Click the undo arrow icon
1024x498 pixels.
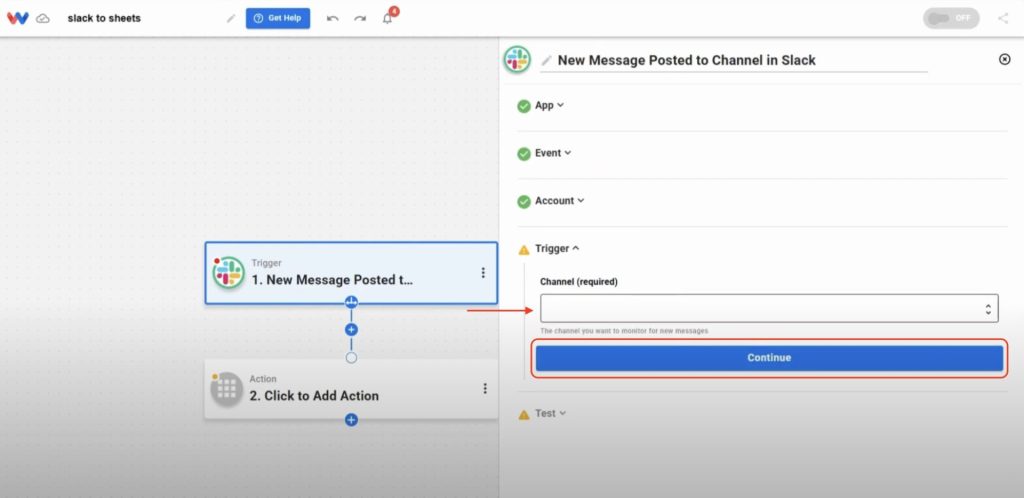pyautogui.click(x=332, y=18)
